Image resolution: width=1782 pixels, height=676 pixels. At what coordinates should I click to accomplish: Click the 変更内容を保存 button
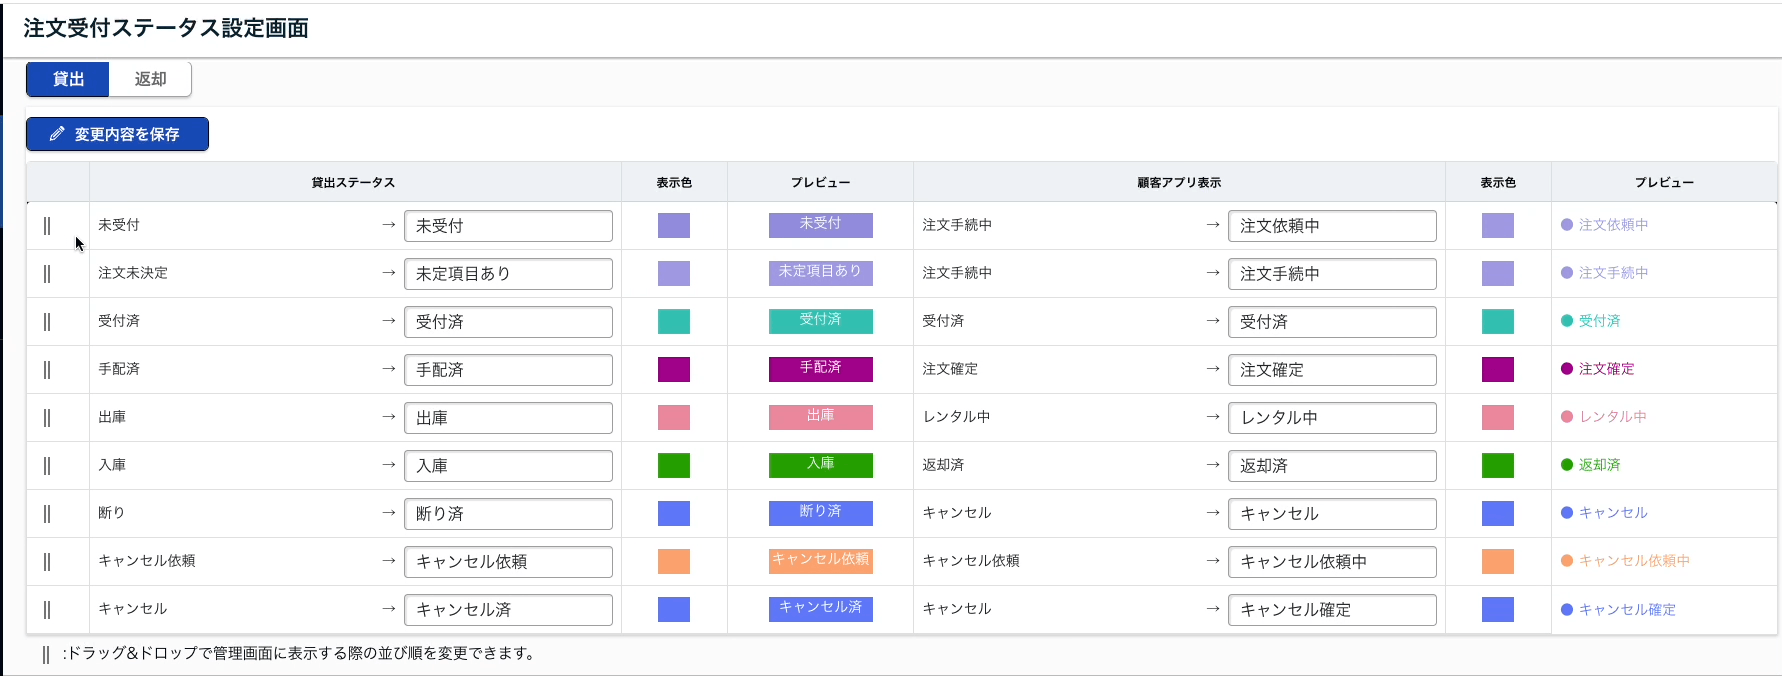pyautogui.click(x=117, y=134)
